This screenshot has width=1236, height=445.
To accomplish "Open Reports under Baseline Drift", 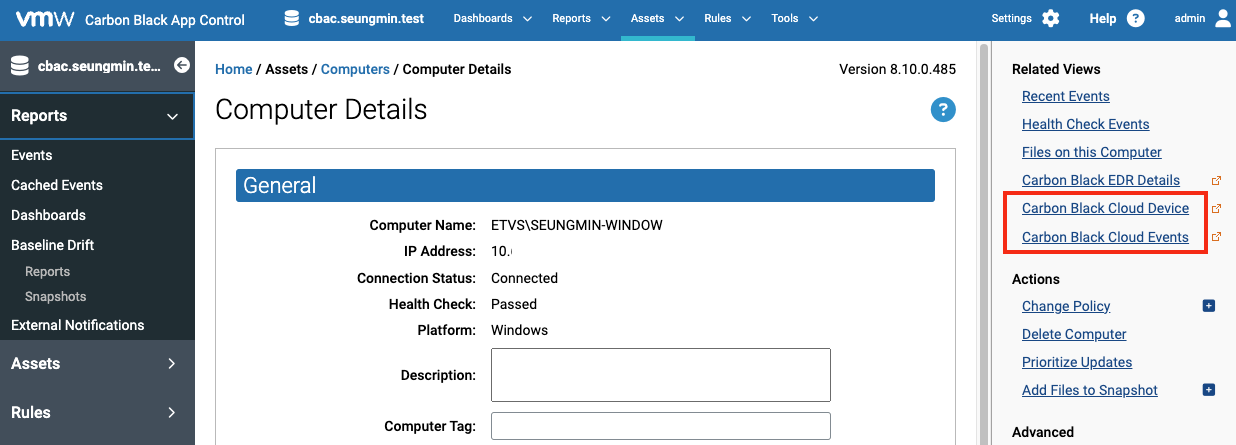I will coord(47,272).
